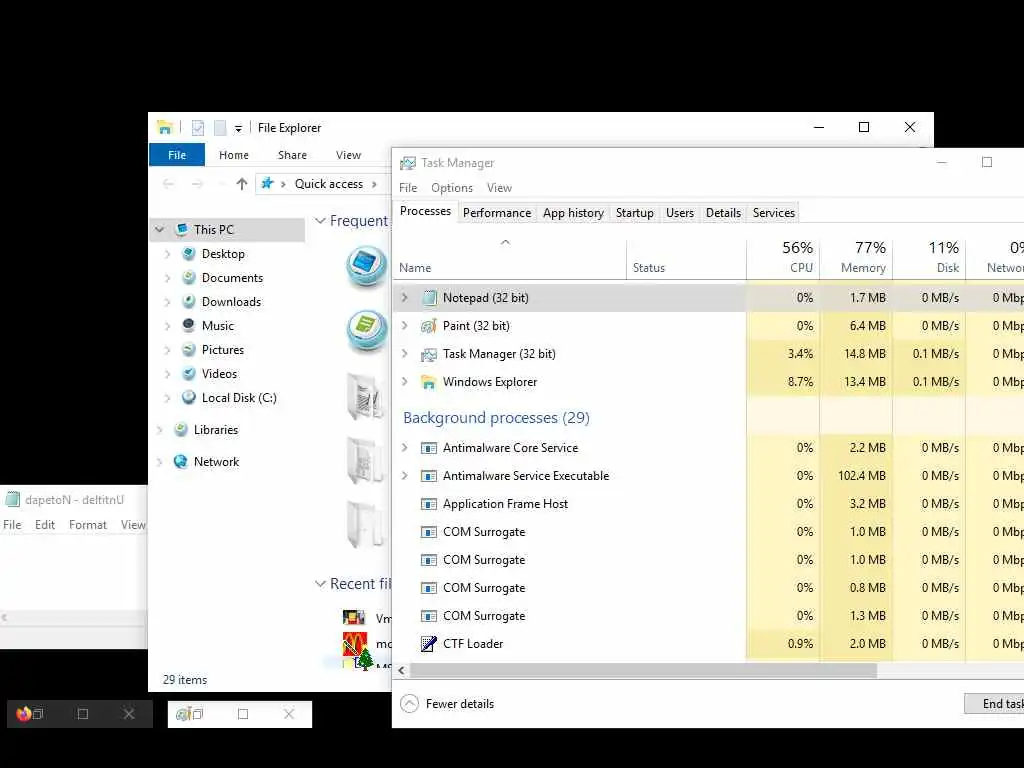Click the Task Manager title bar icon
The height and width of the screenshot is (768, 1024).
[x=408, y=163]
